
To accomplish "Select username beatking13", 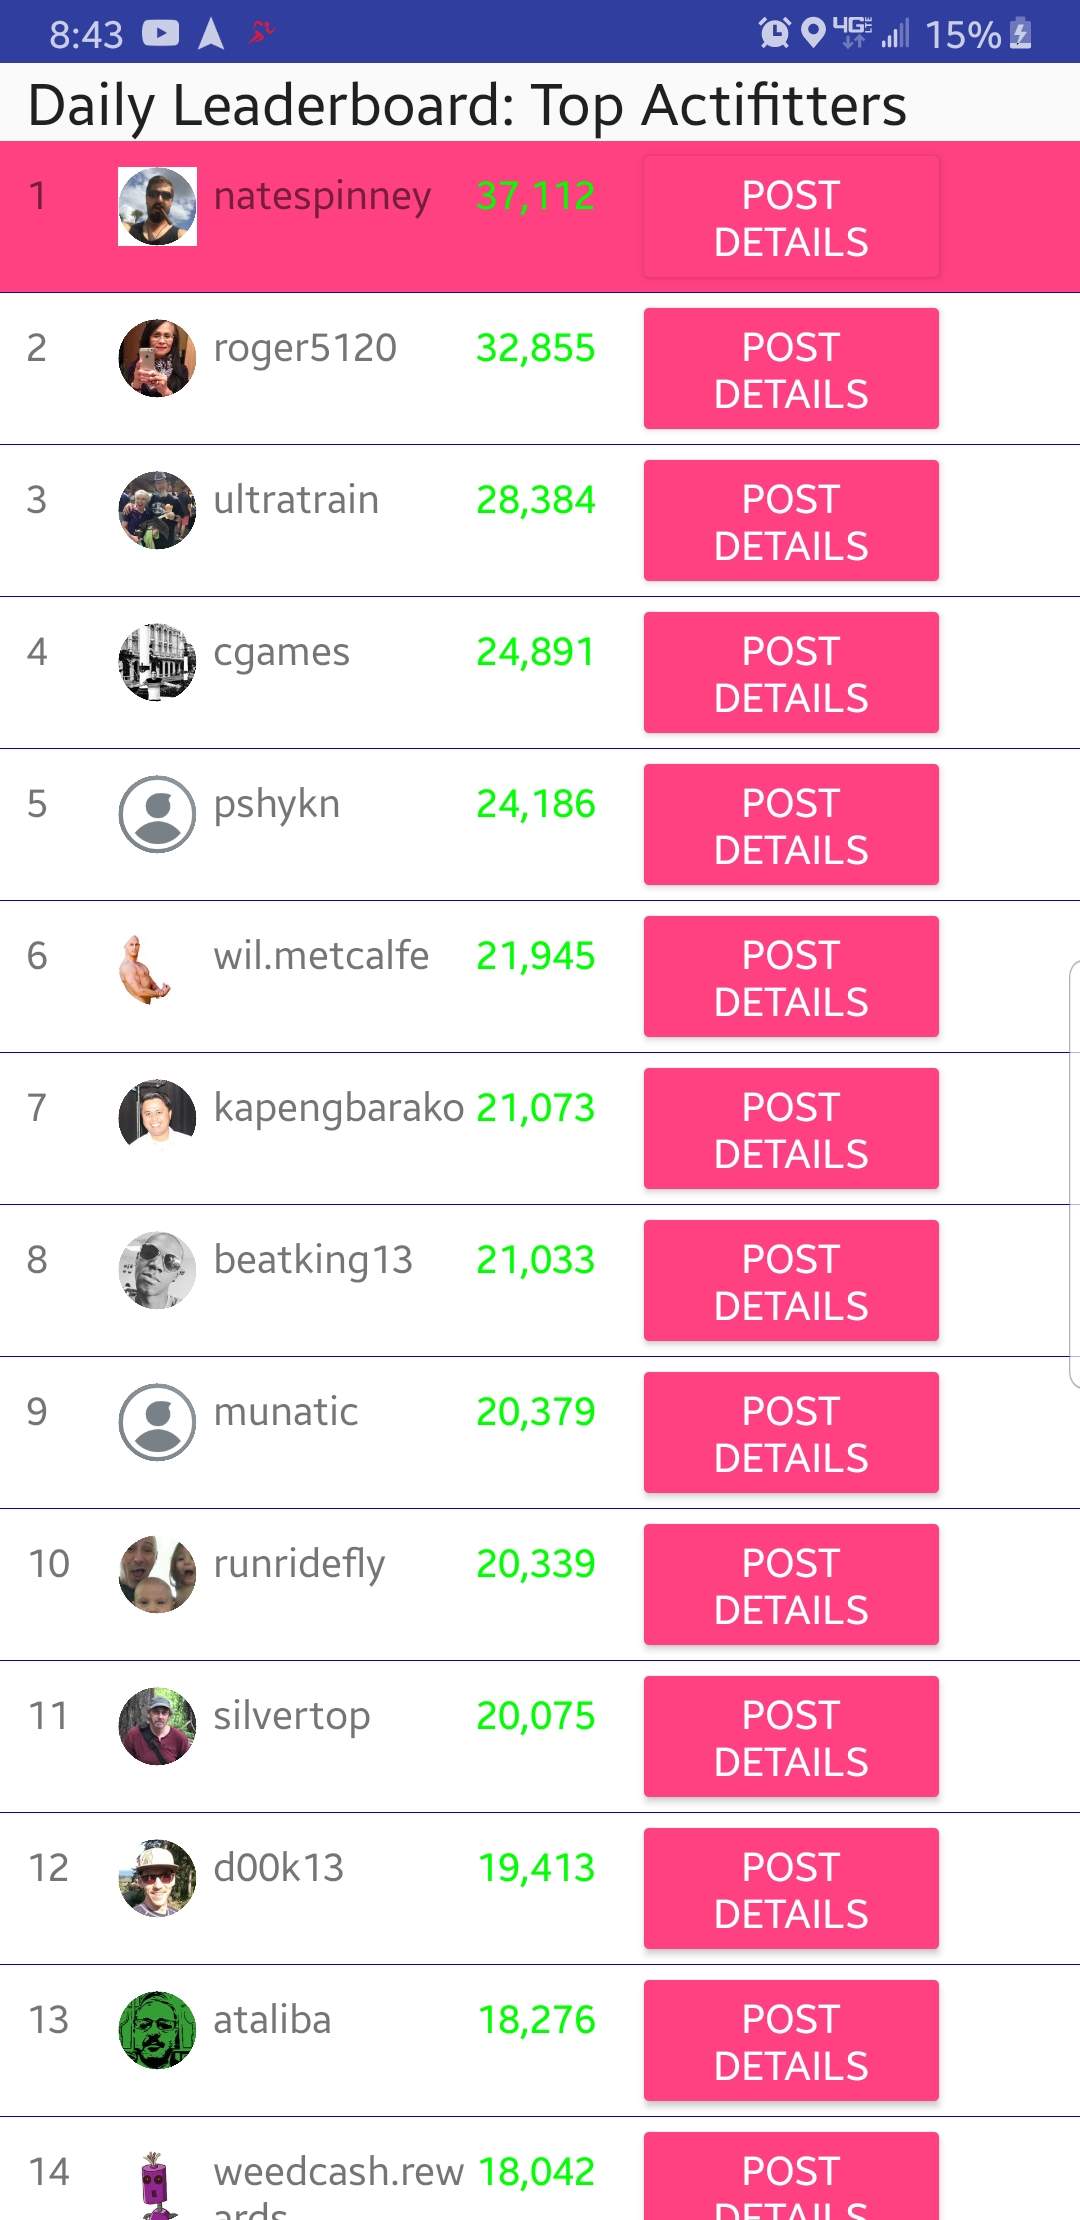I will [313, 1260].
